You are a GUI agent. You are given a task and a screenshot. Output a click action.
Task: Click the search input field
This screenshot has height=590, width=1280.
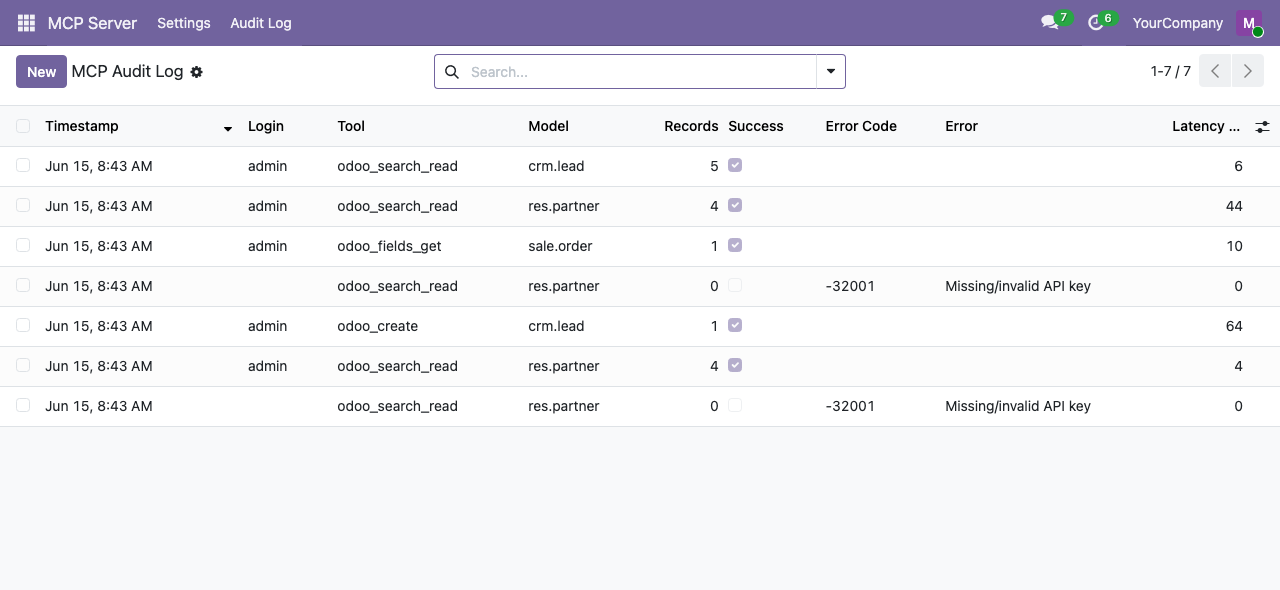coord(640,72)
